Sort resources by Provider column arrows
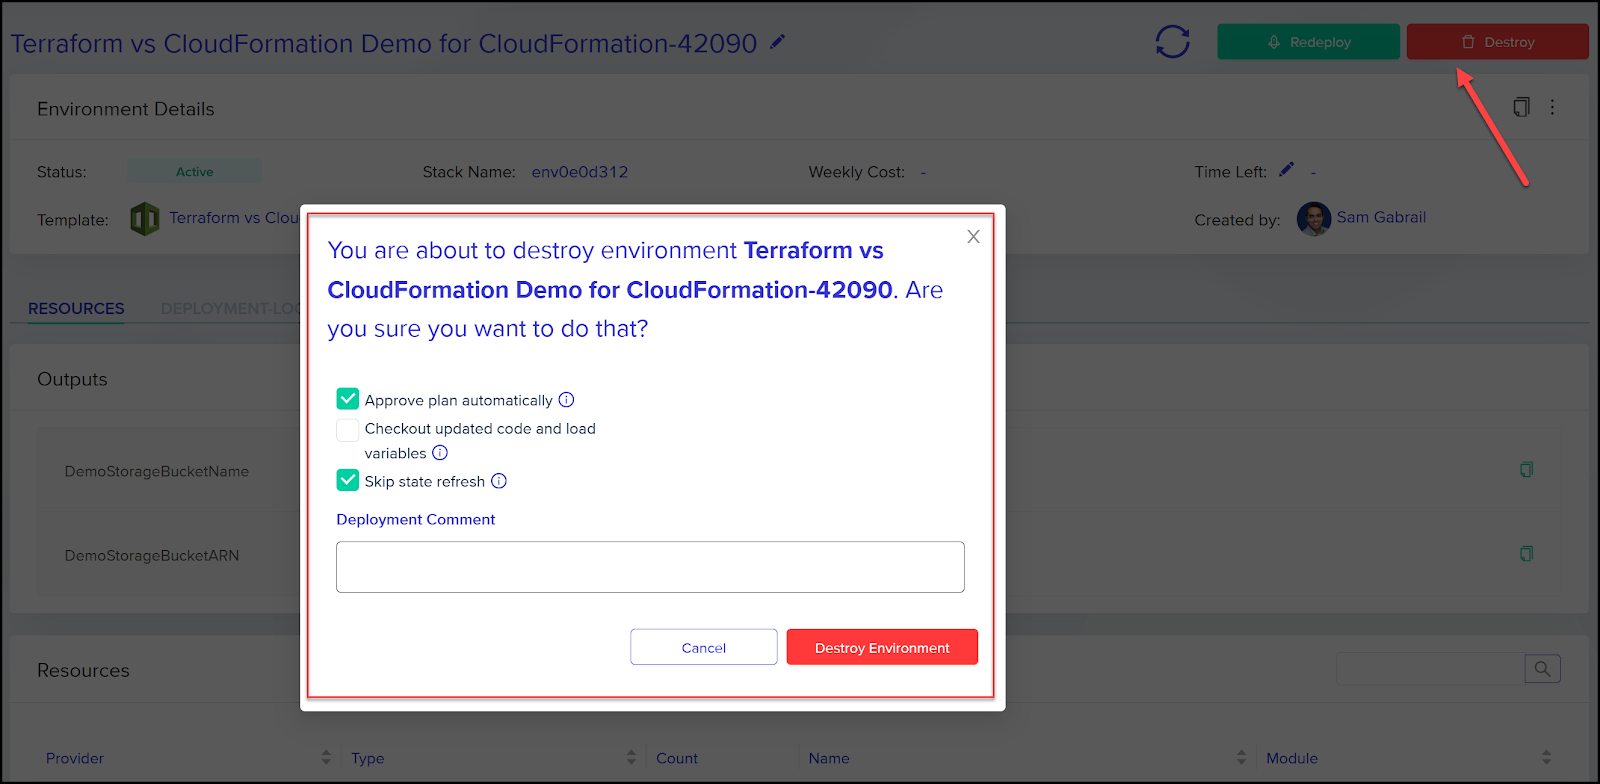This screenshot has width=1600, height=784. click(x=326, y=757)
